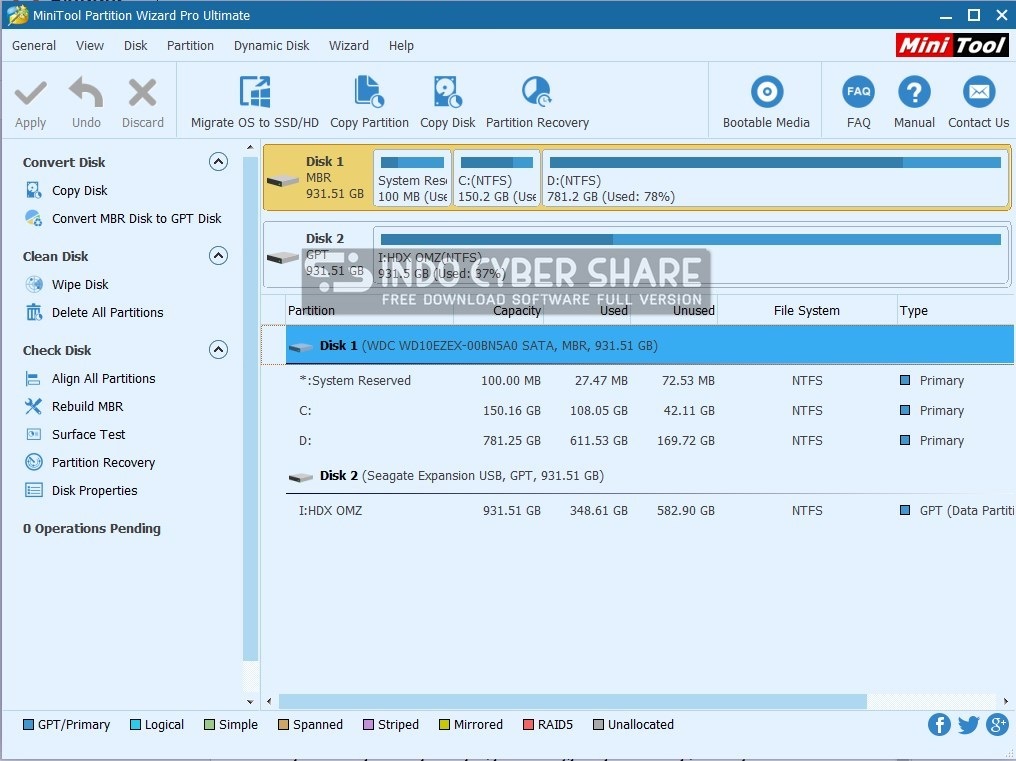Discard pending changes with the X icon
The height and width of the screenshot is (761, 1016).
[x=143, y=104]
